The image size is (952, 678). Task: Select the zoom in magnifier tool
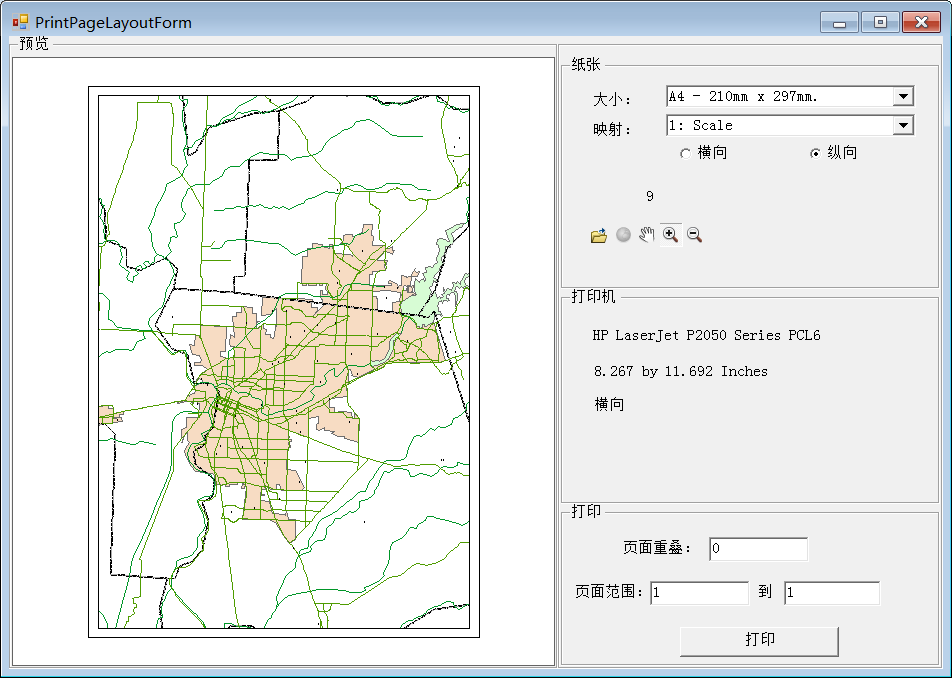670,235
